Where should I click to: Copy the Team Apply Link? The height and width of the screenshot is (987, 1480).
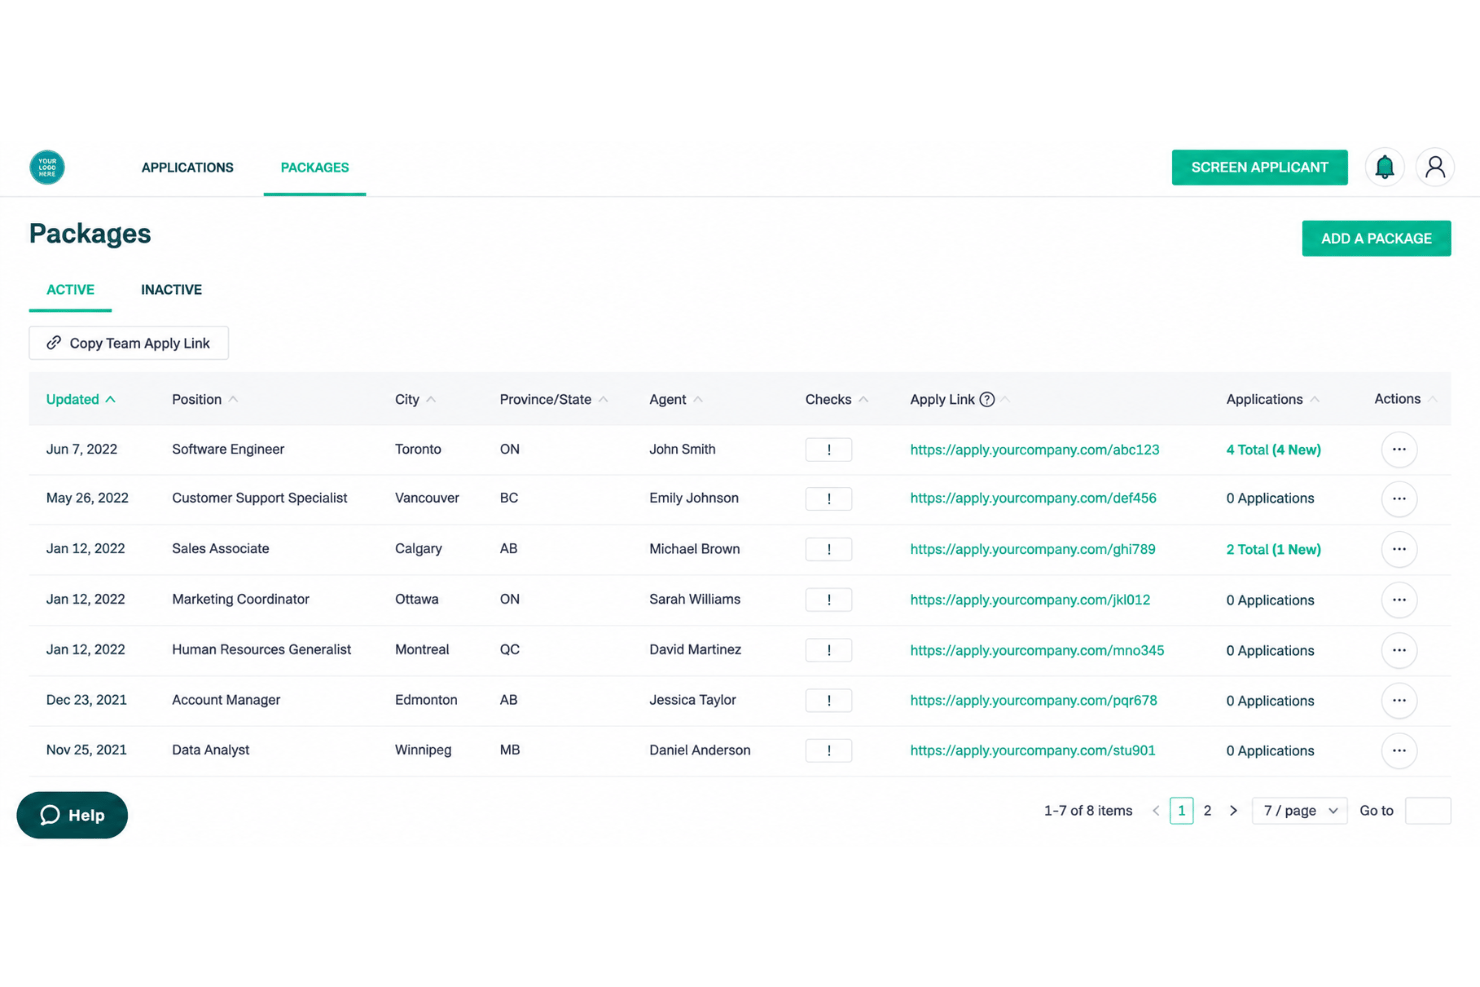[129, 343]
